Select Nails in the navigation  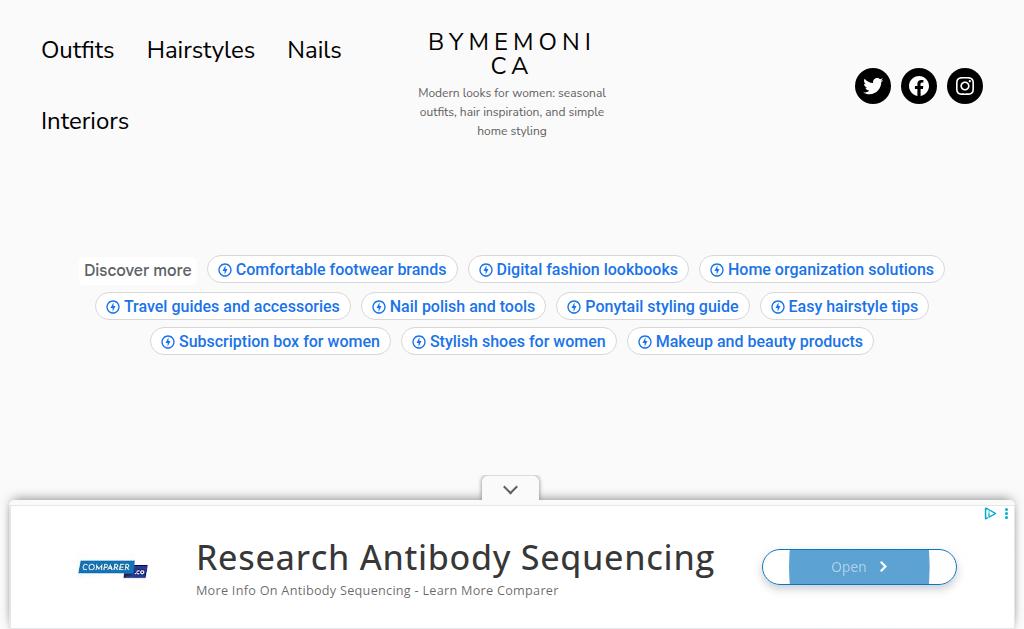click(x=314, y=50)
